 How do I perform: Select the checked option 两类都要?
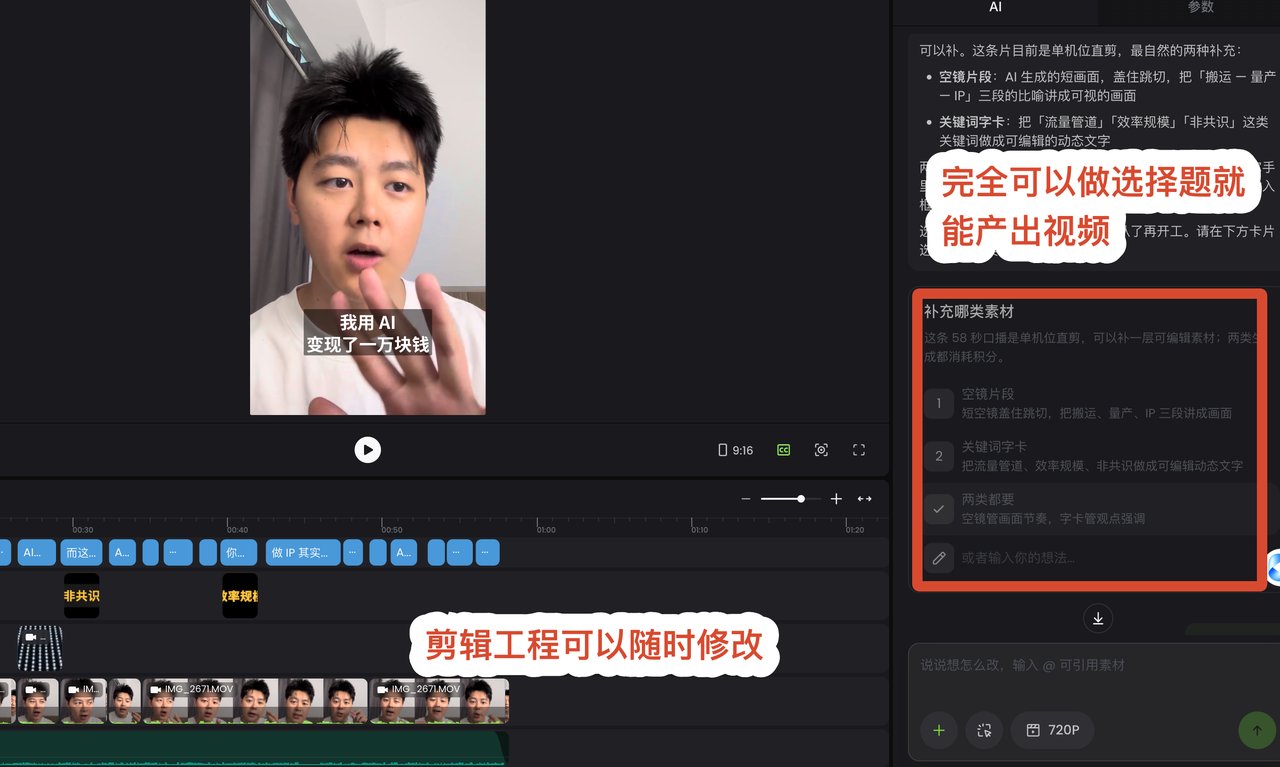pyautogui.click(x=1088, y=509)
